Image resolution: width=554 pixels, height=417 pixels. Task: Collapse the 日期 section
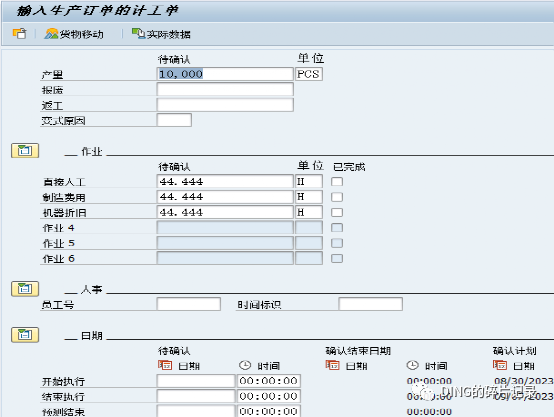[x=25, y=335]
